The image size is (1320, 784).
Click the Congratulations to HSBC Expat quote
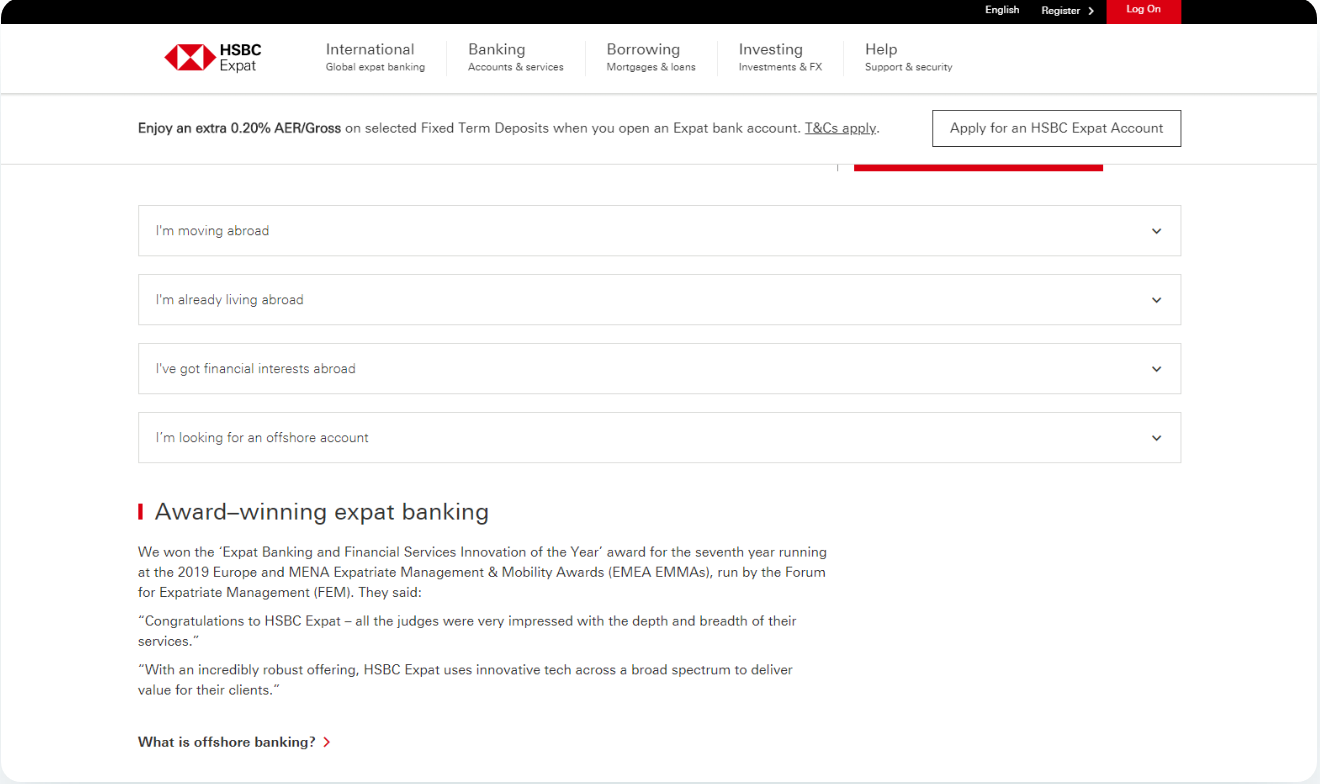point(467,631)
